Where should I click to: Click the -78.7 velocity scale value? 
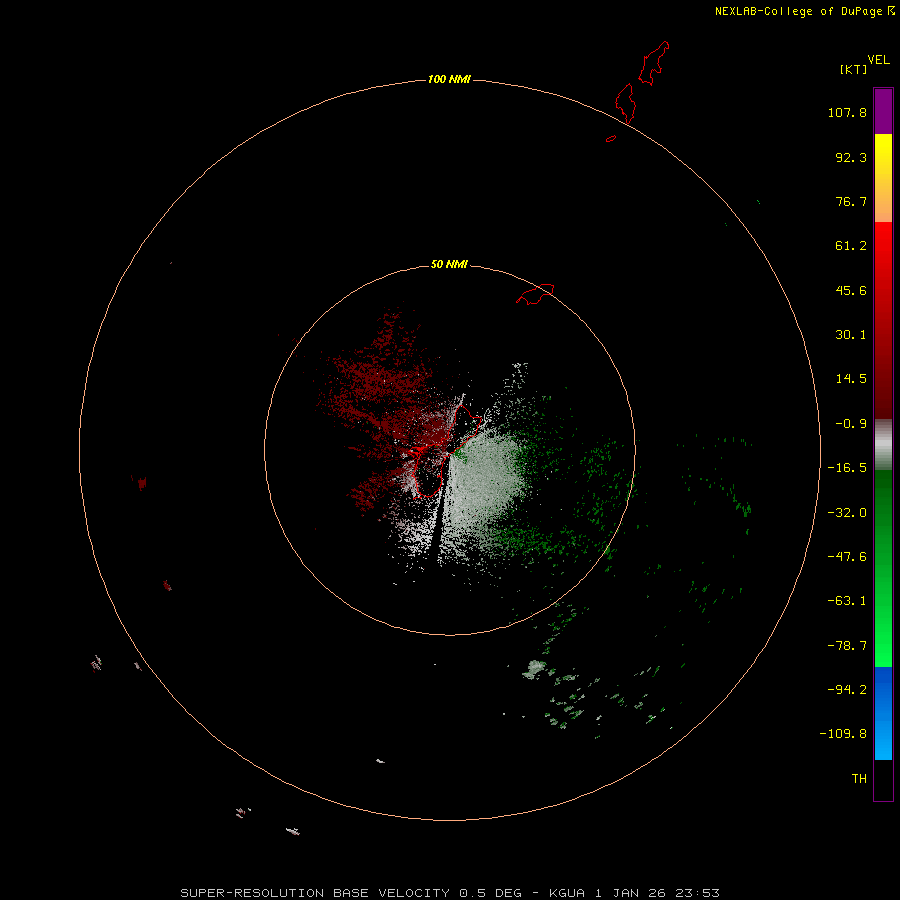847,646
